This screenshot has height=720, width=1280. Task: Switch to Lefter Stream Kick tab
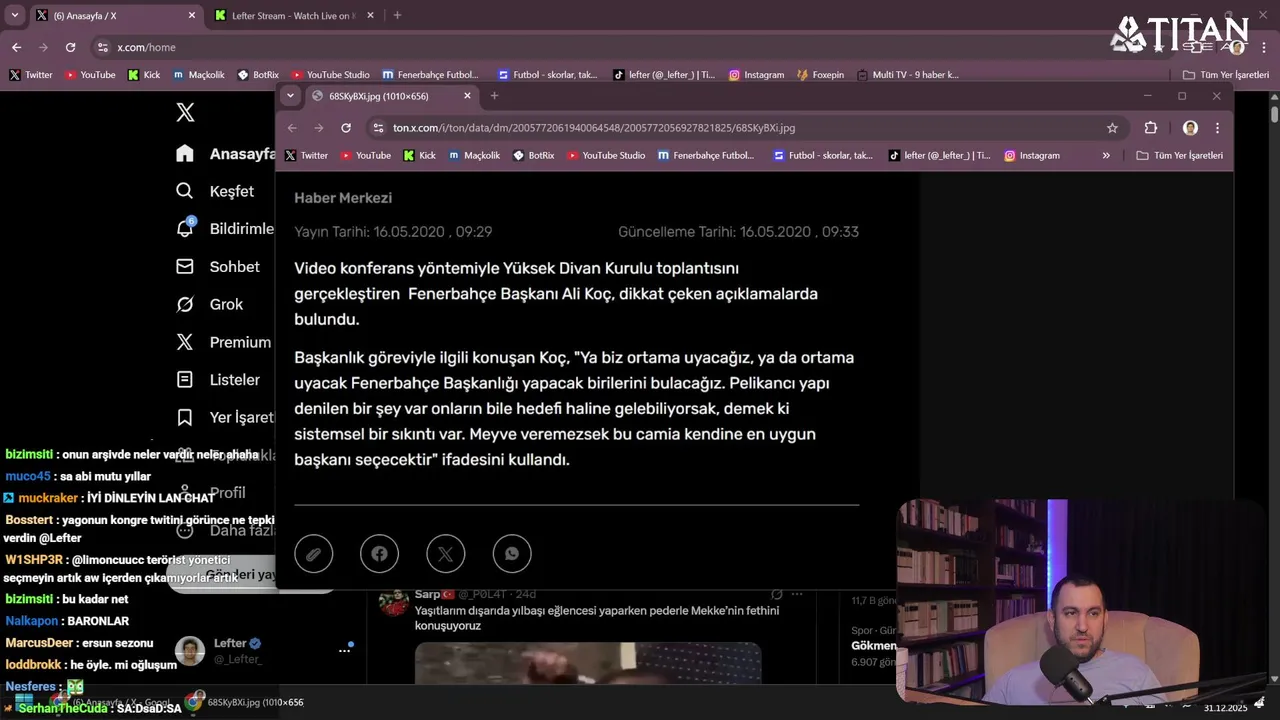tap(292, 16)
